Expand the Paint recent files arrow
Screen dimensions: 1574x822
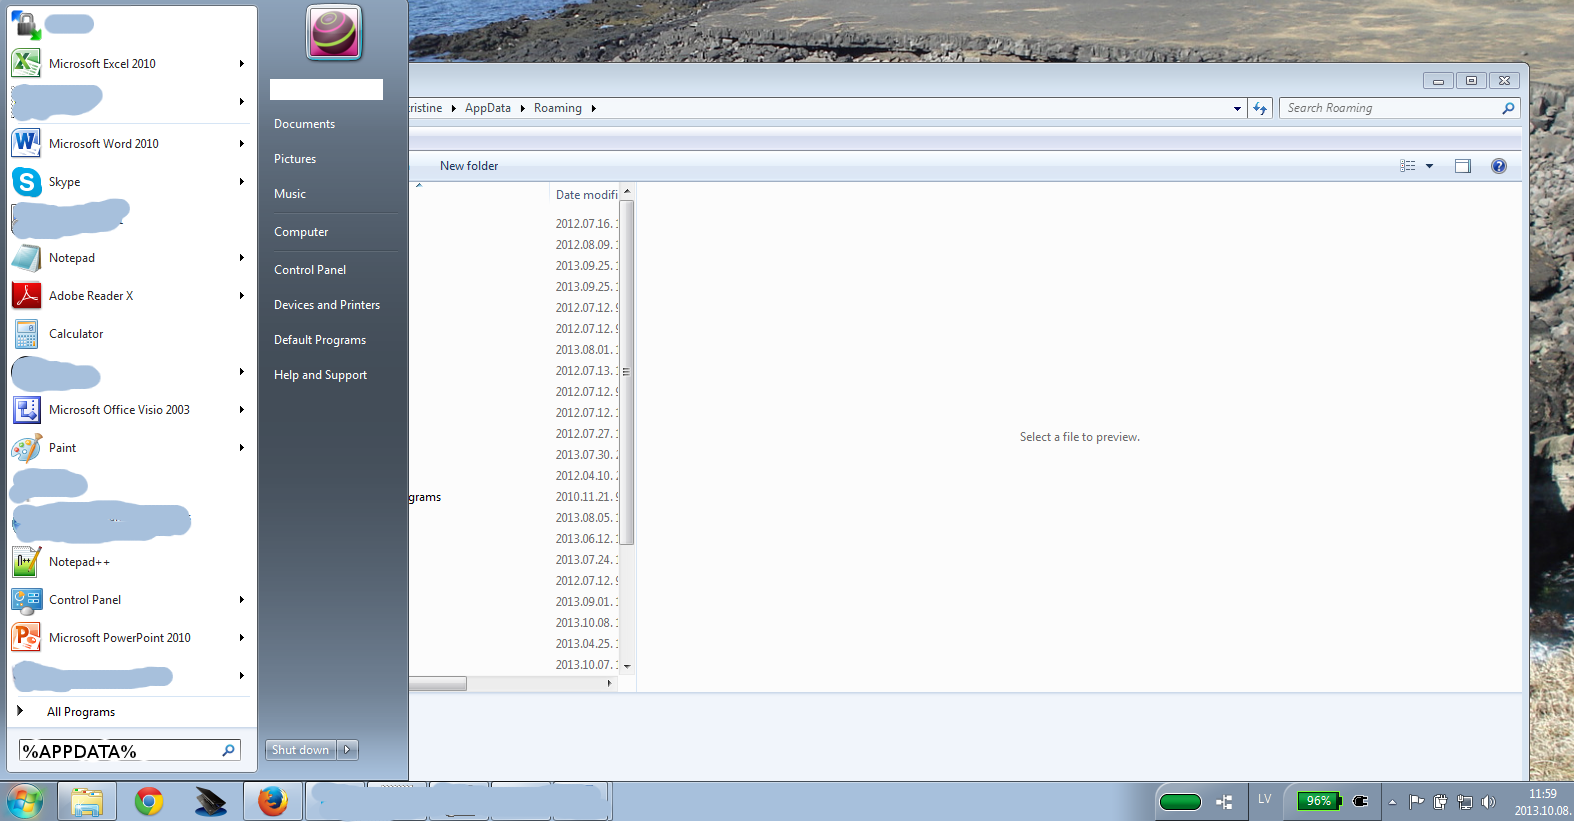pos(241,448)
